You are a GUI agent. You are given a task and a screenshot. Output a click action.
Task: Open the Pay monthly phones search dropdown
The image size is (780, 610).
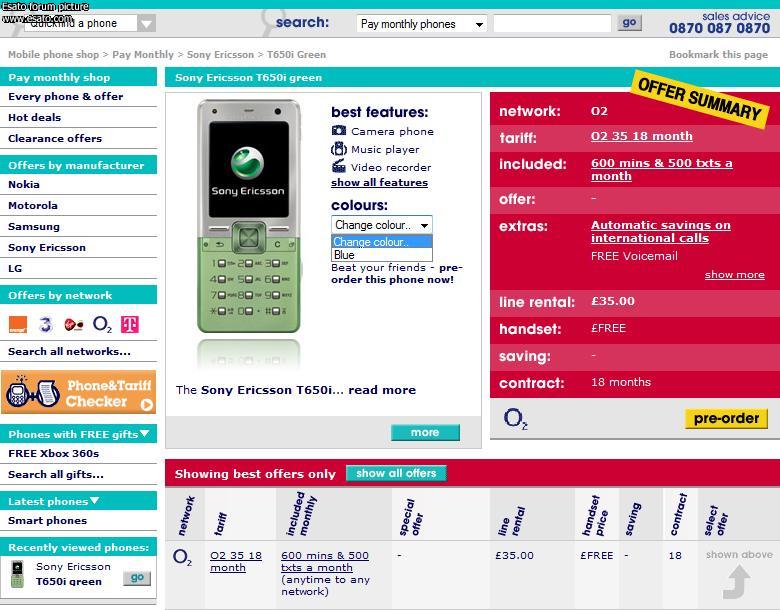[x=421, y=24]
